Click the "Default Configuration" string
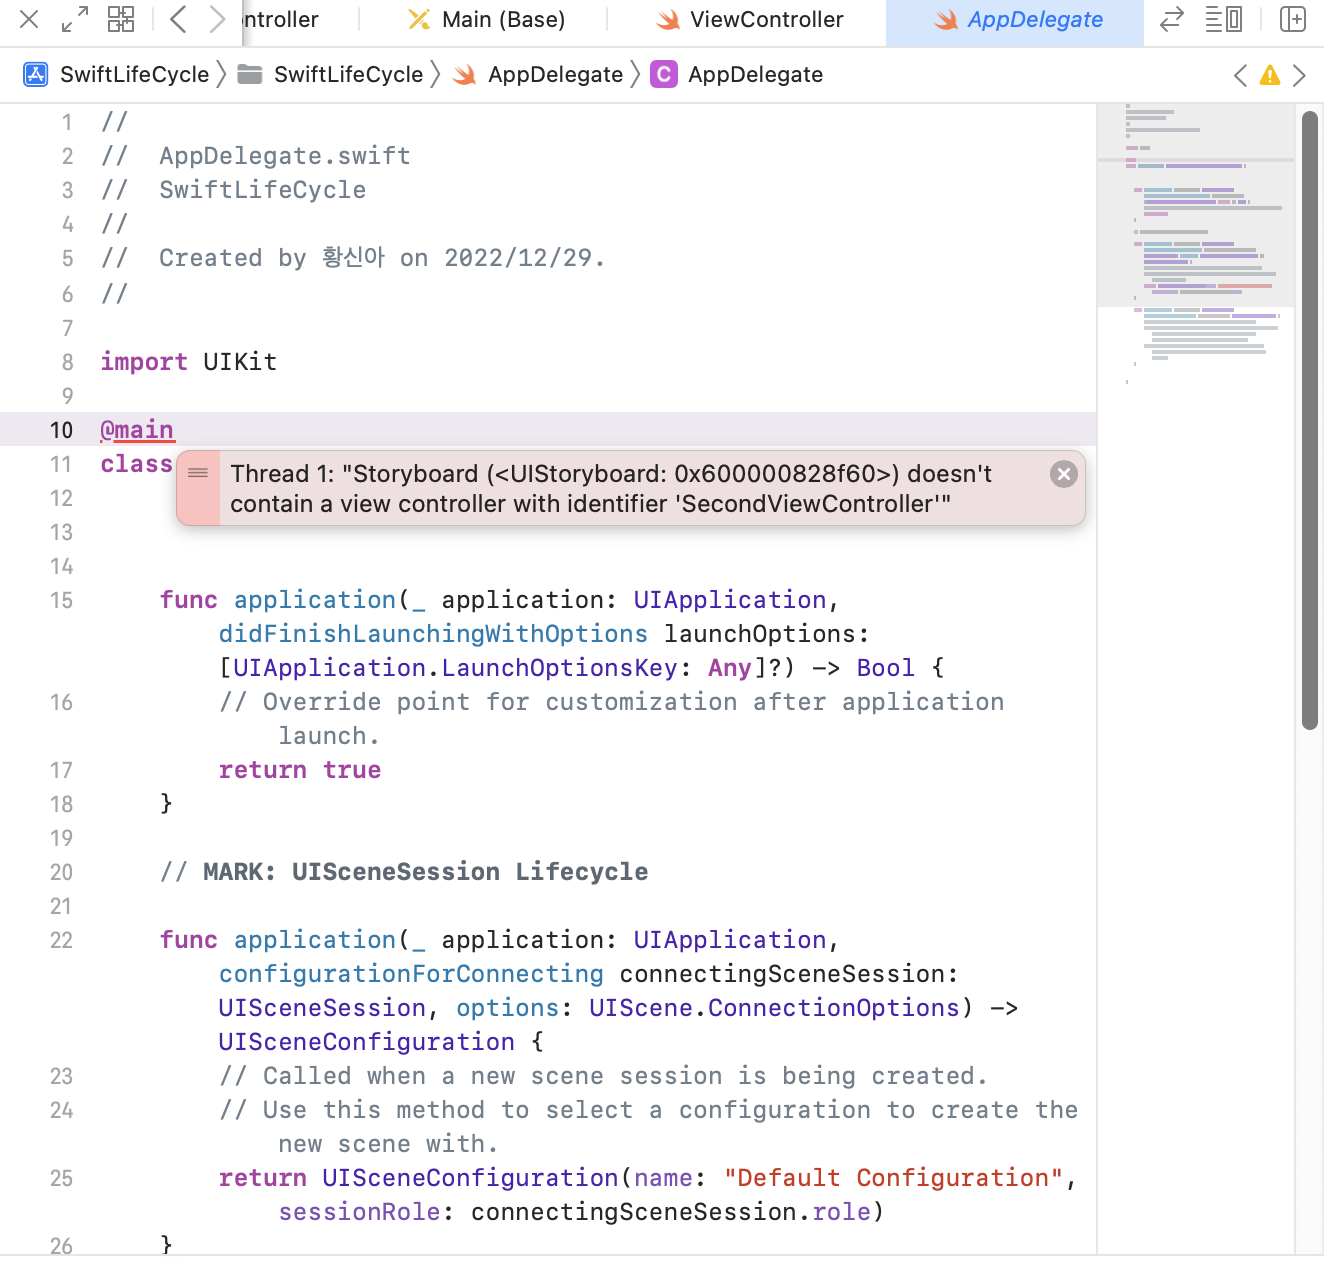Viewport: 1324px width, 1264px height. (893, 1178)
